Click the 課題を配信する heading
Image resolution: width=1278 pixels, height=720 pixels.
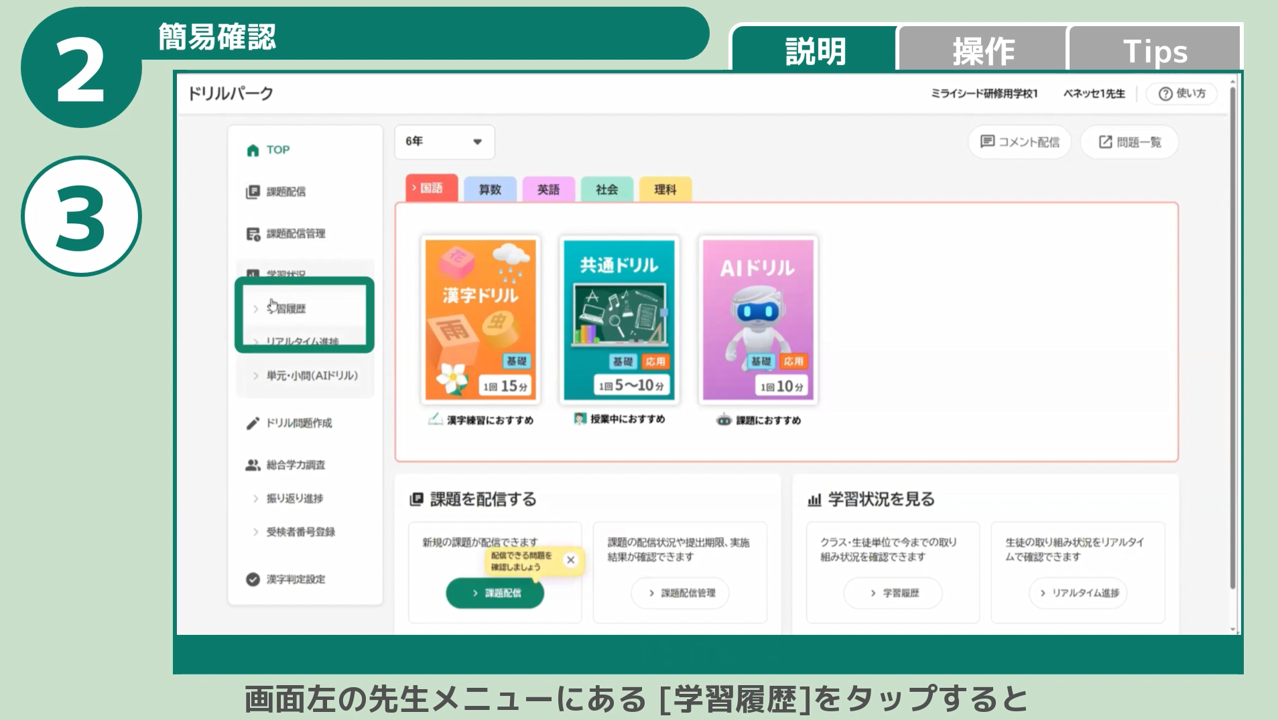(483, 499)
